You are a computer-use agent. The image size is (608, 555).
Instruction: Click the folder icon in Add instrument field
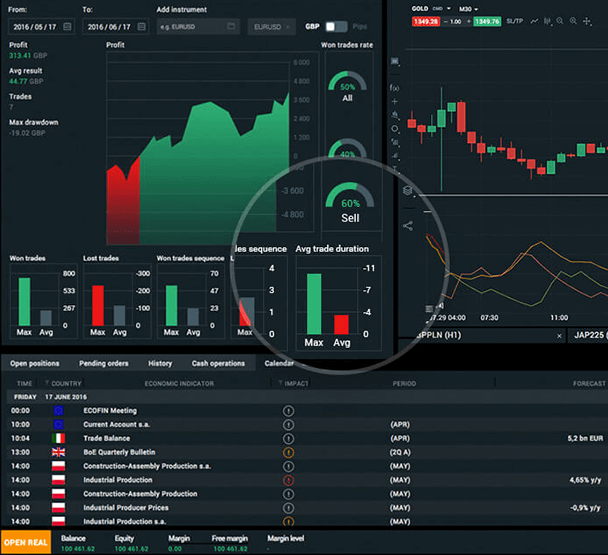pos(231,27)
